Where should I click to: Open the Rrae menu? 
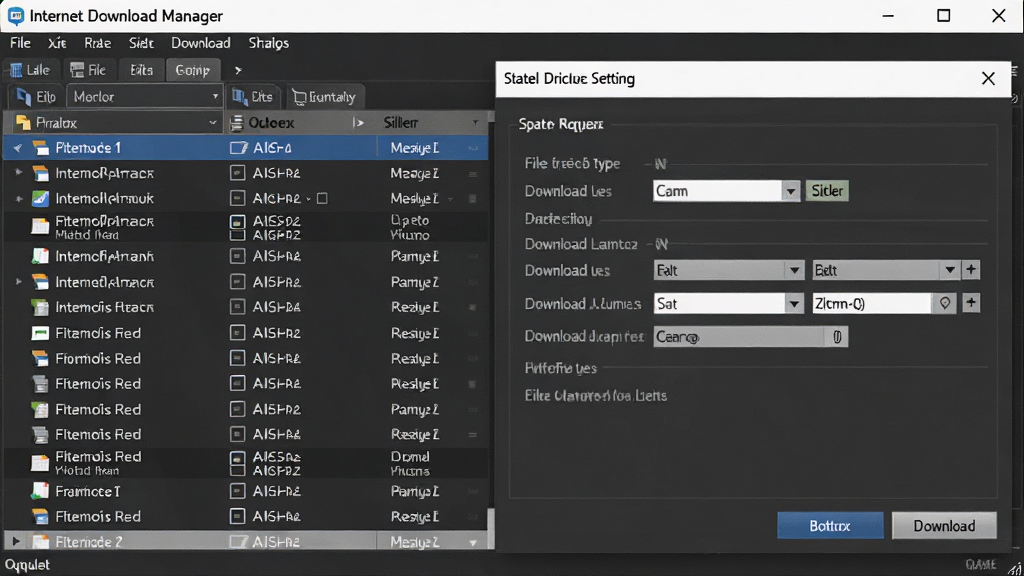click(97, 43)
